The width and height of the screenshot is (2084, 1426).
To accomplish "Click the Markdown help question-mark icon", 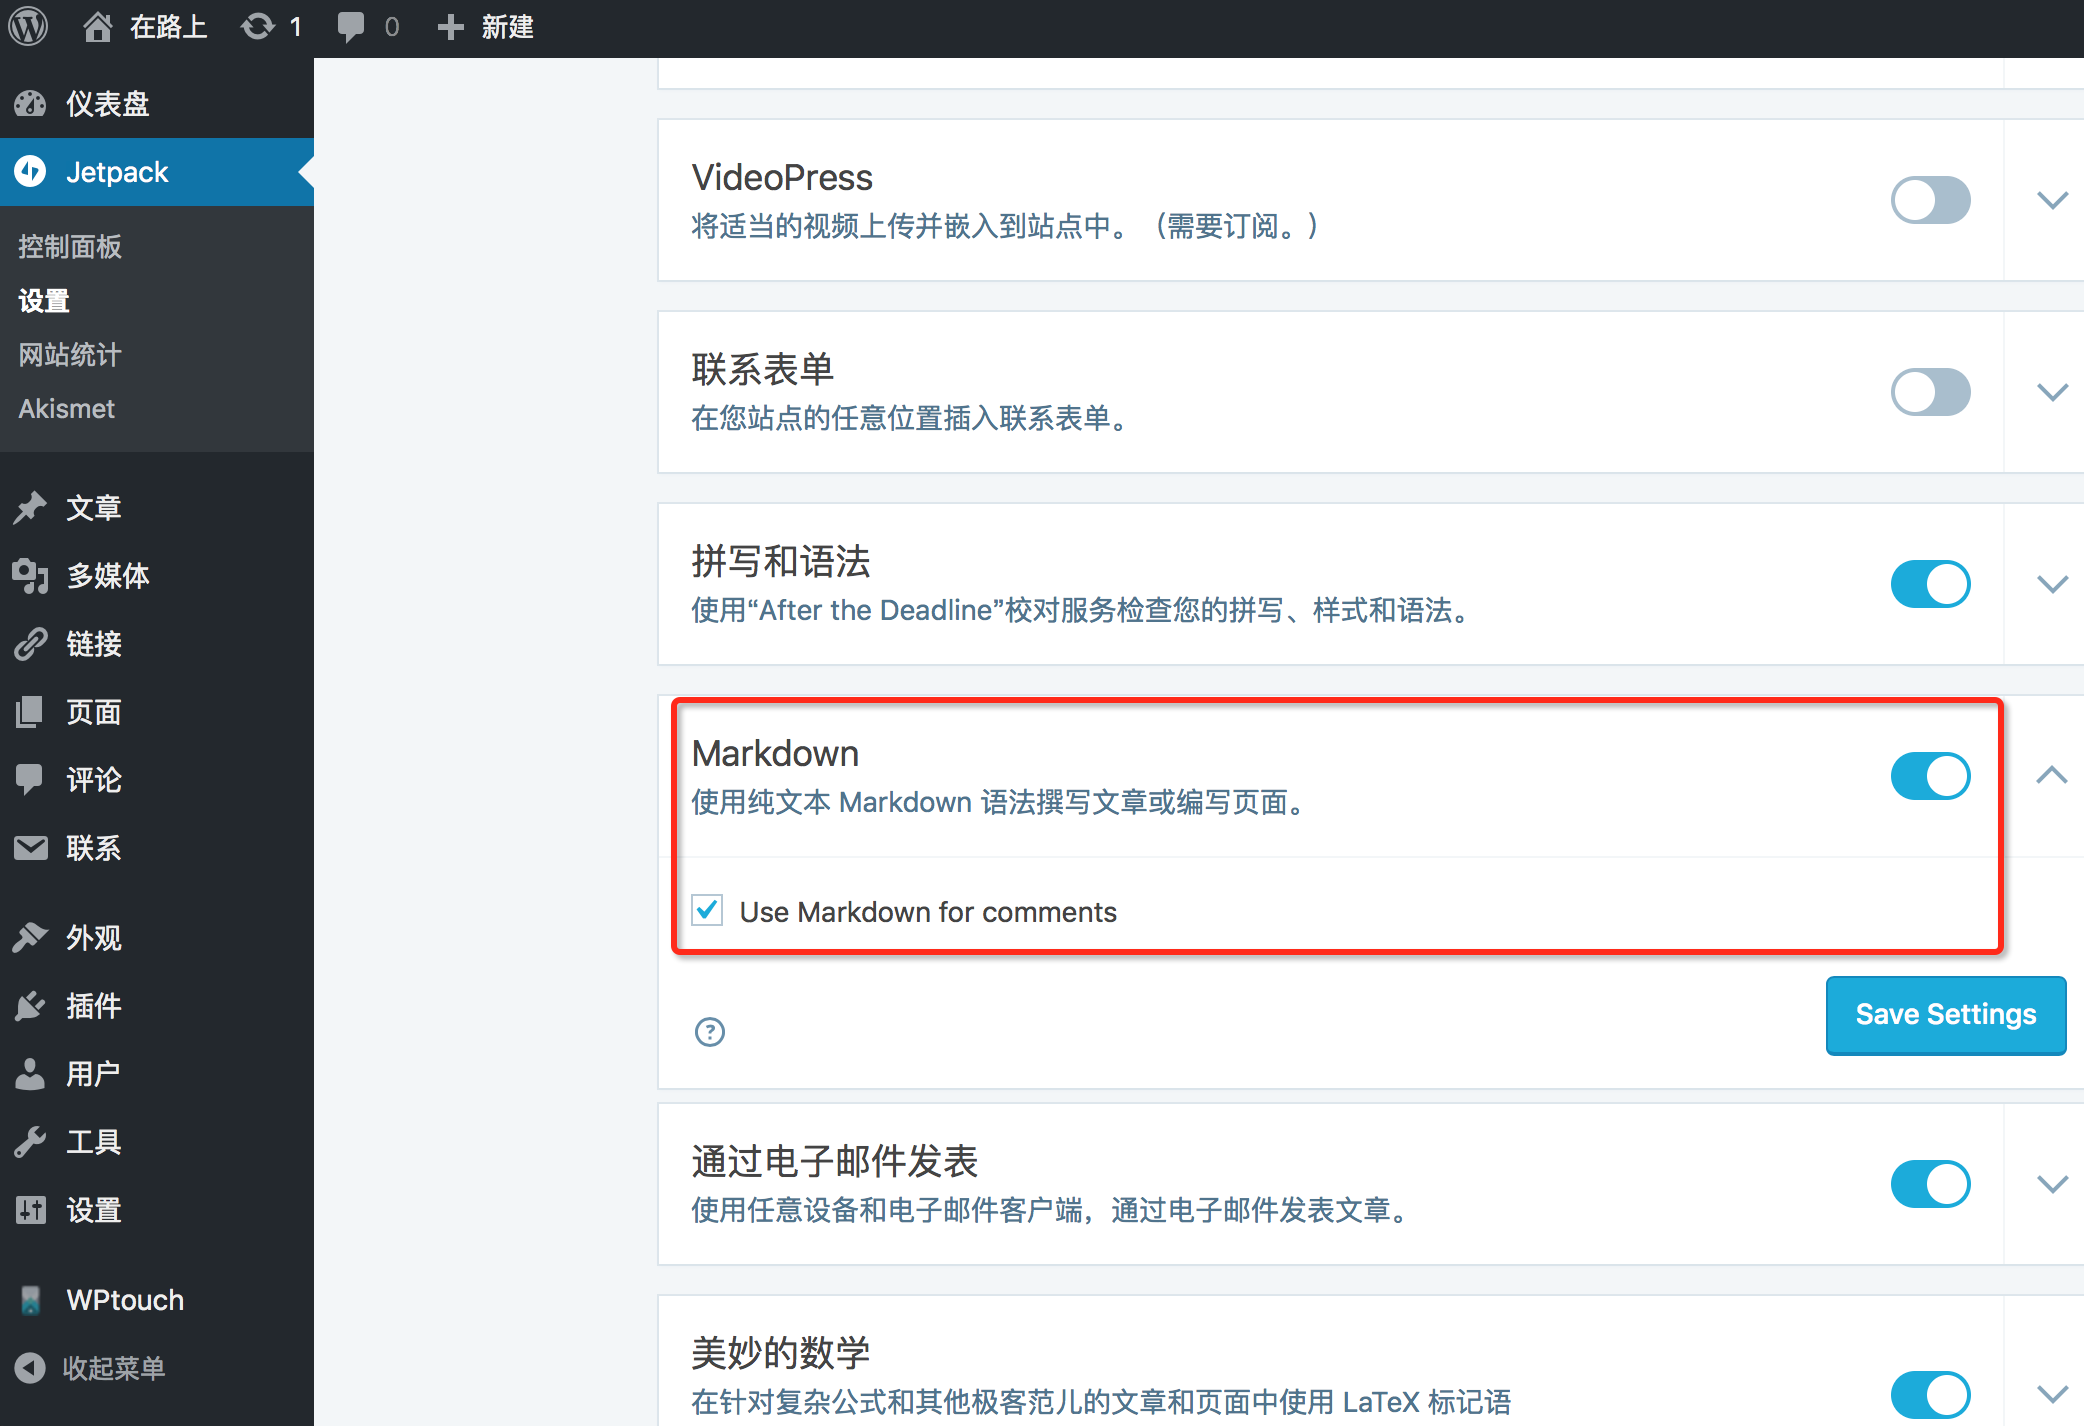I will pyautogui.click(x=709, y=1031).
